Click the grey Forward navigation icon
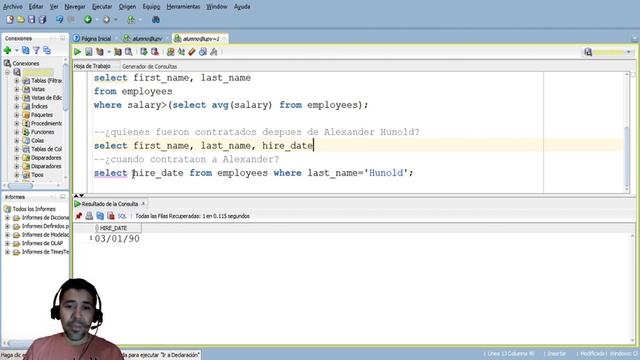 (x=106, y=19)
